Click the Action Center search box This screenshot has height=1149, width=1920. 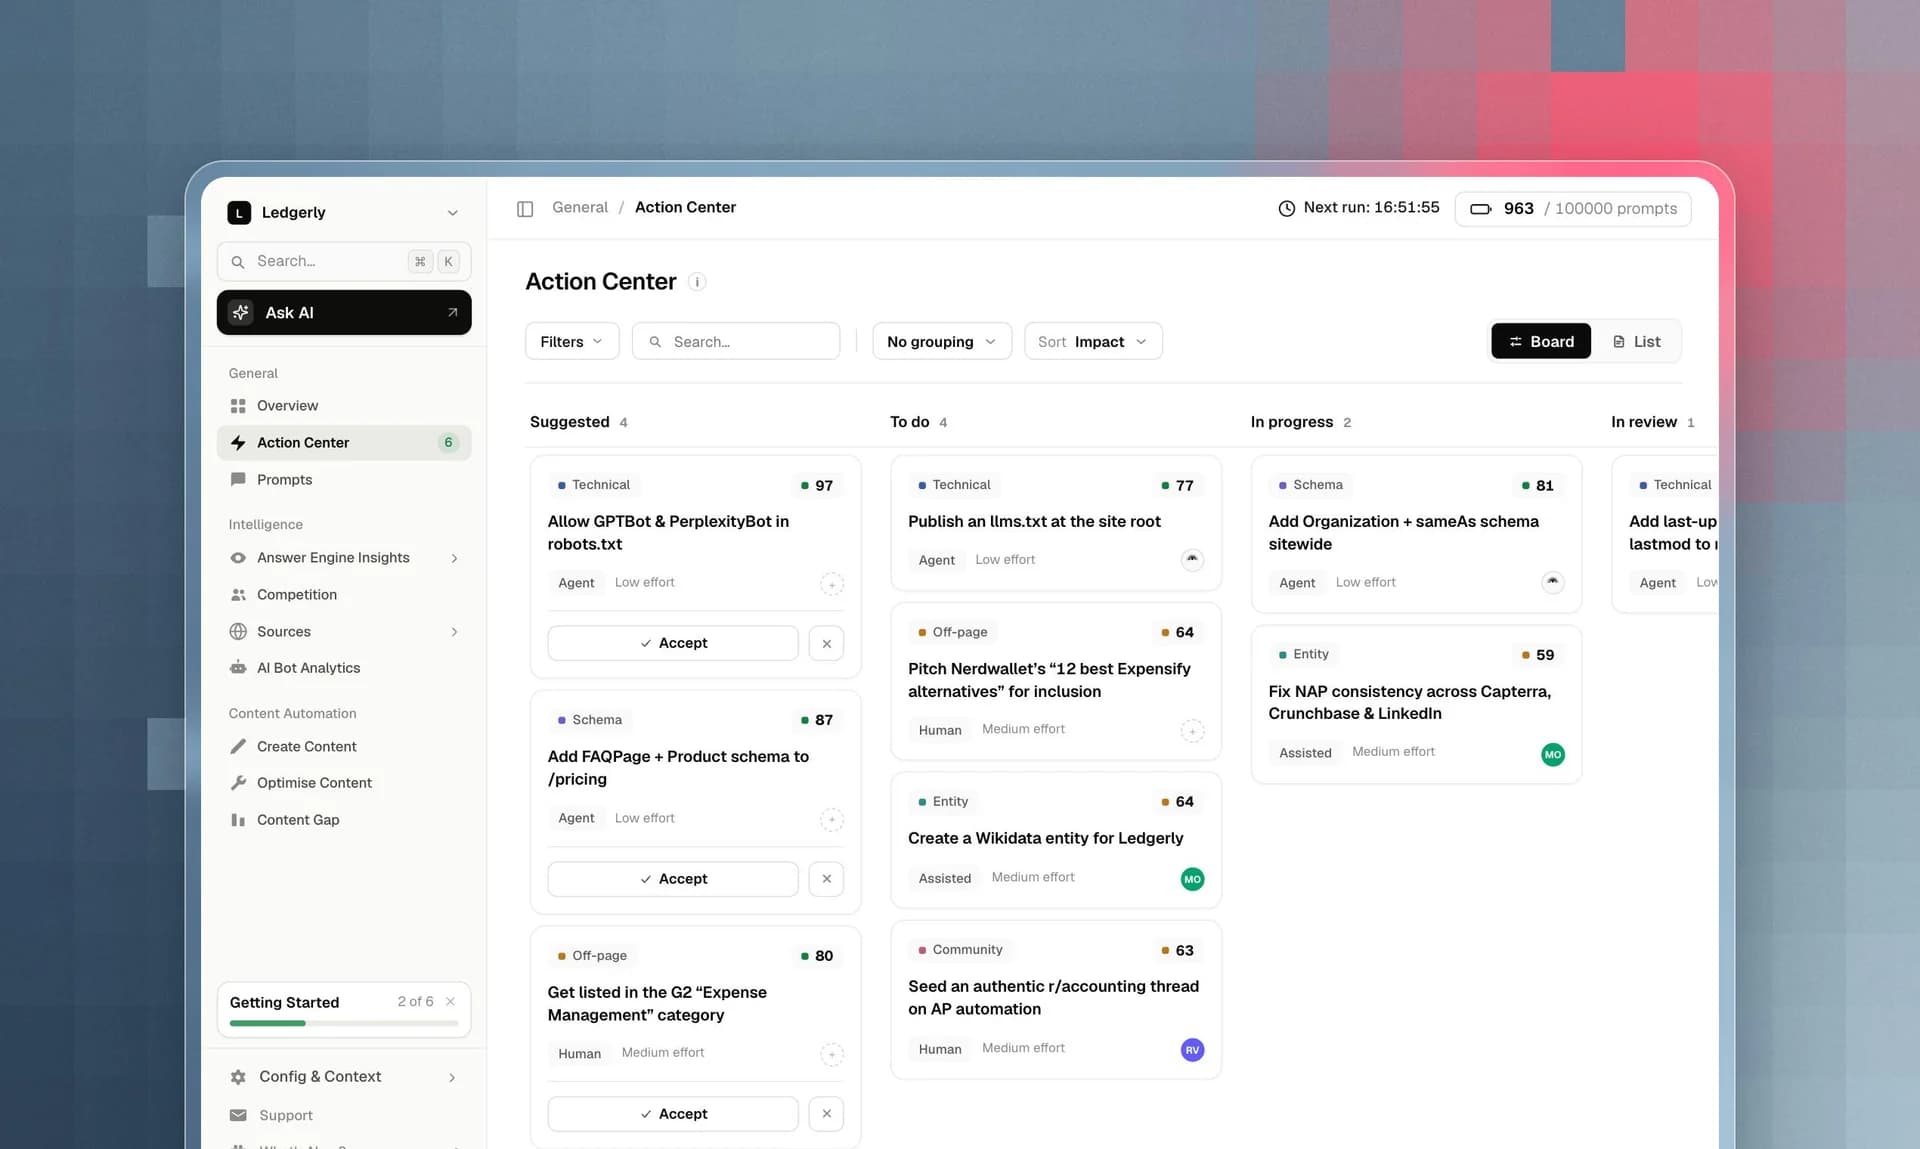[x=736, y=342]
